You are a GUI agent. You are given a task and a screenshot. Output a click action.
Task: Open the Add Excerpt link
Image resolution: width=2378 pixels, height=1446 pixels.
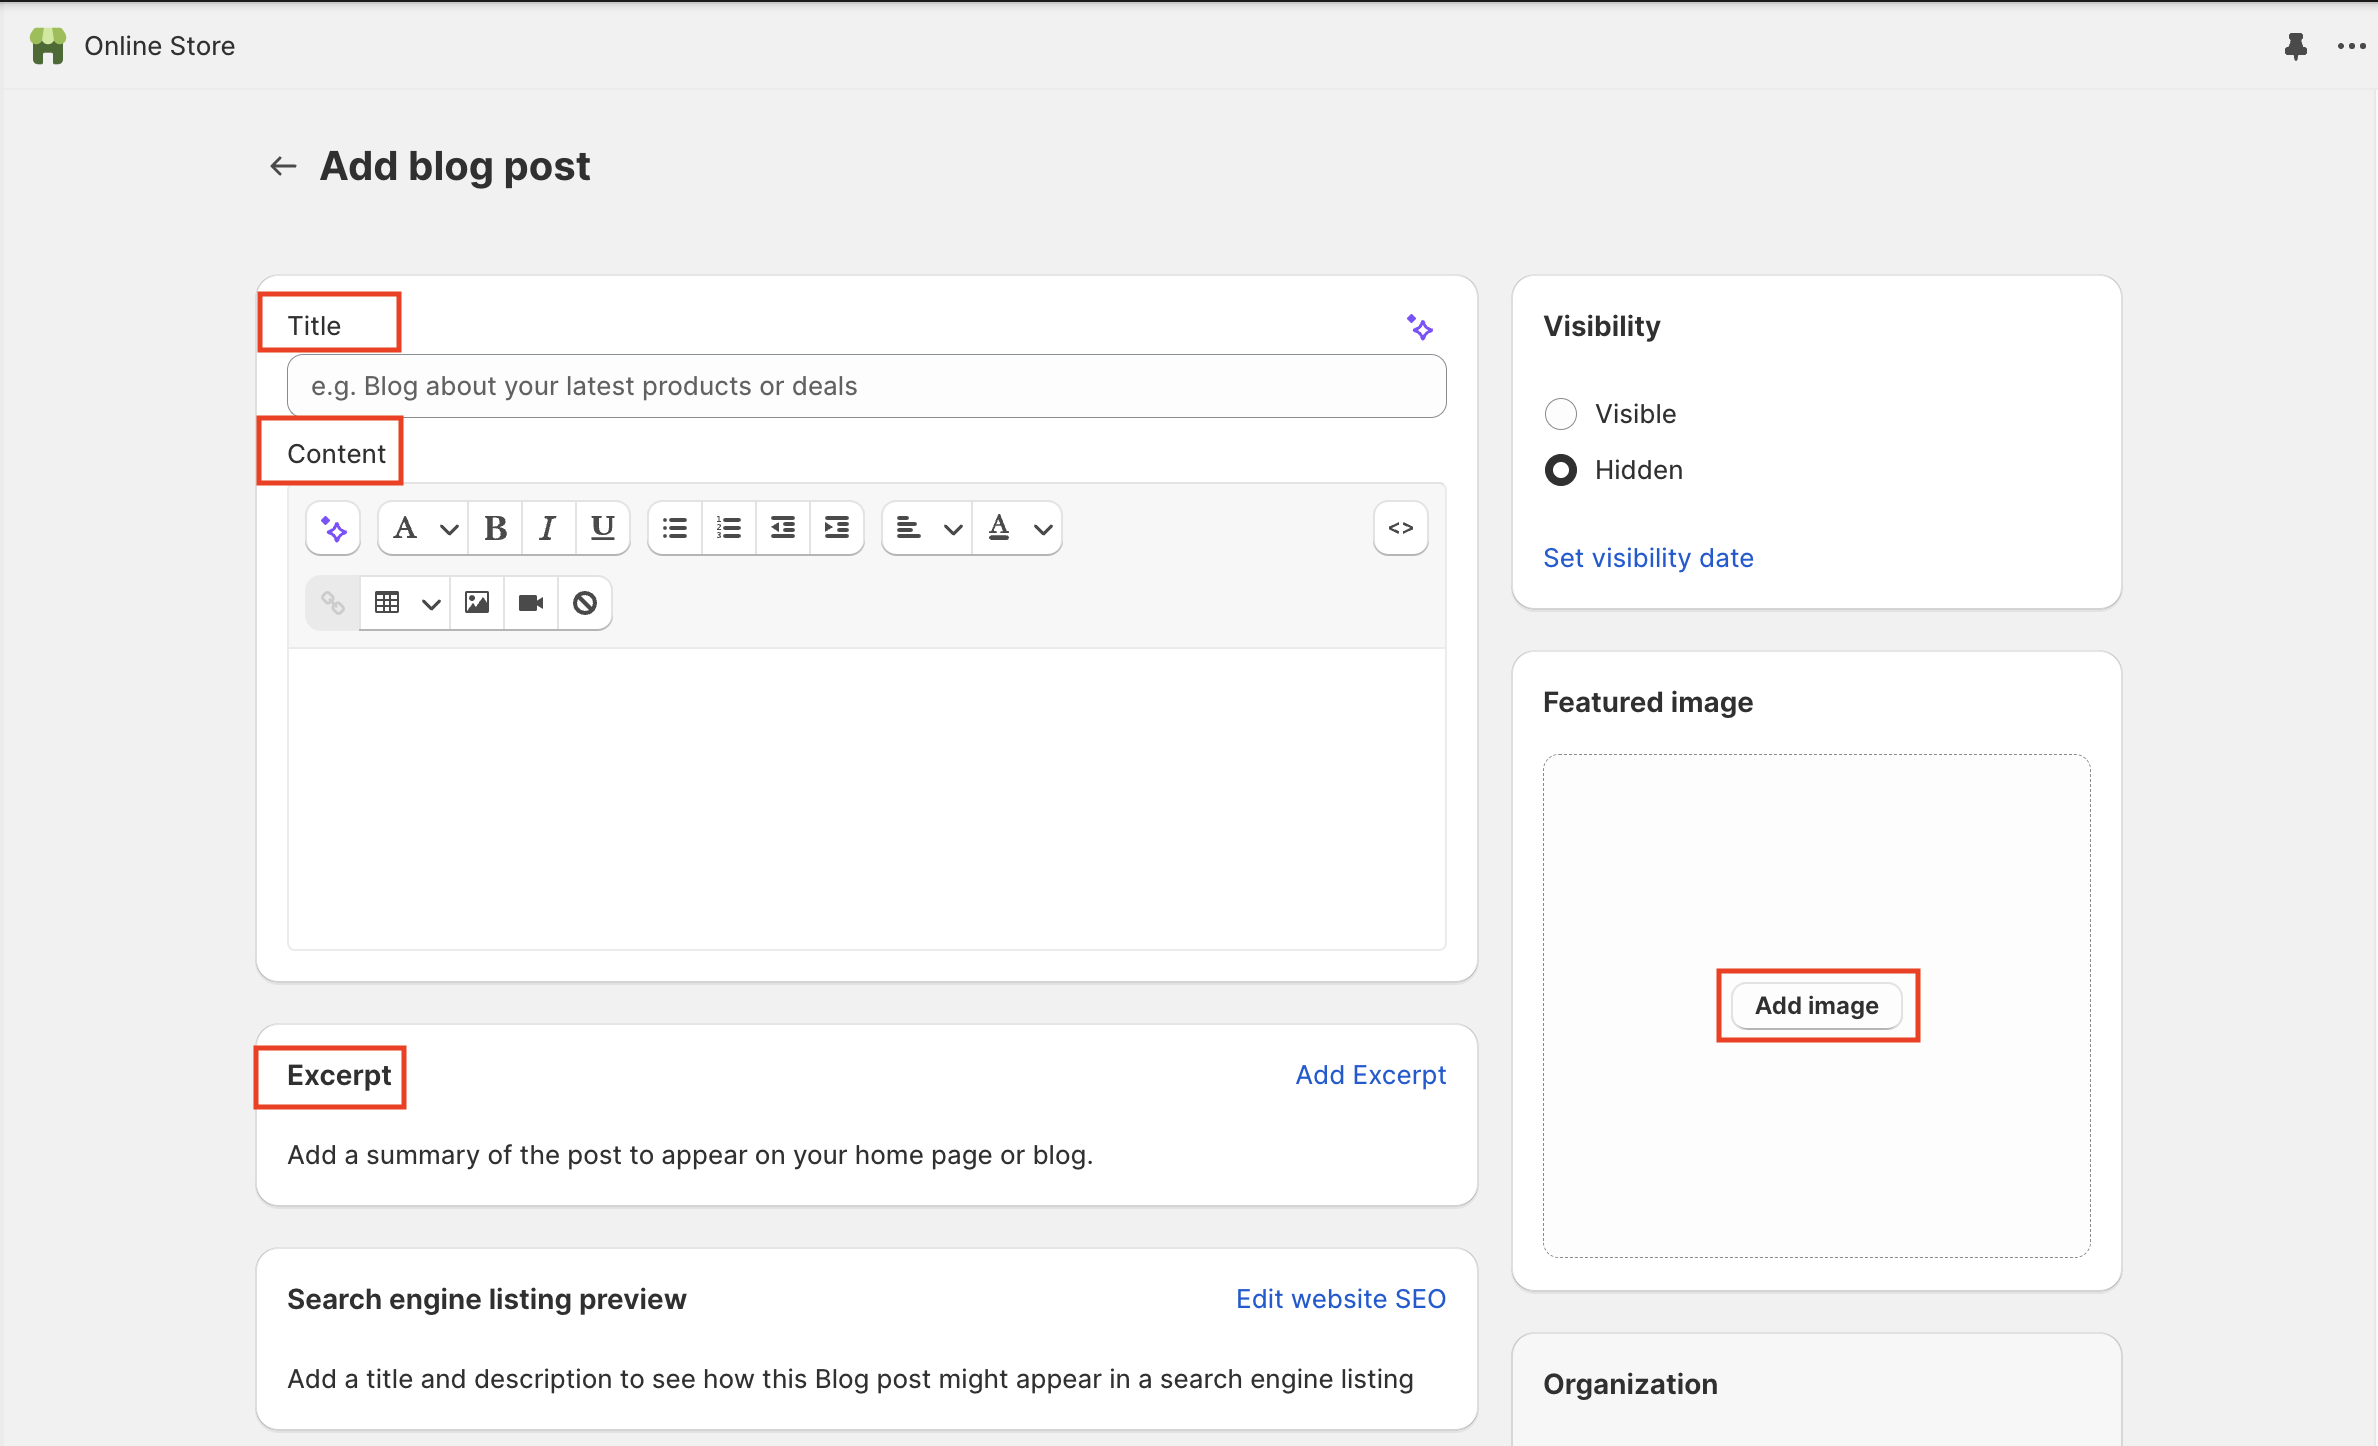pos(1370,1075)
